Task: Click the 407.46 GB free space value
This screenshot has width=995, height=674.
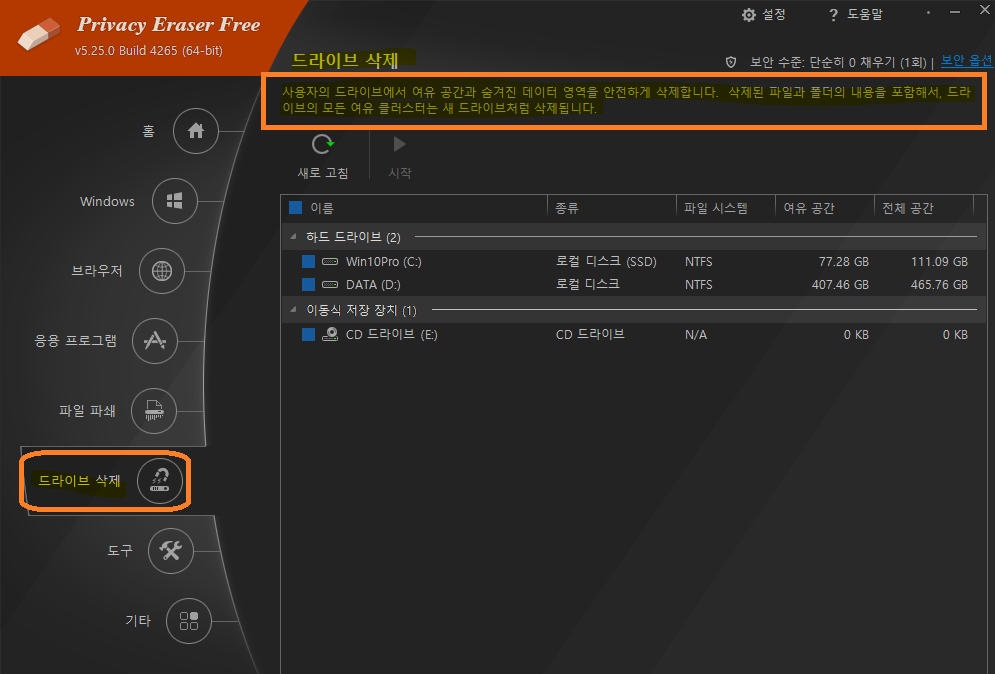Action: [x=840, y=284]
